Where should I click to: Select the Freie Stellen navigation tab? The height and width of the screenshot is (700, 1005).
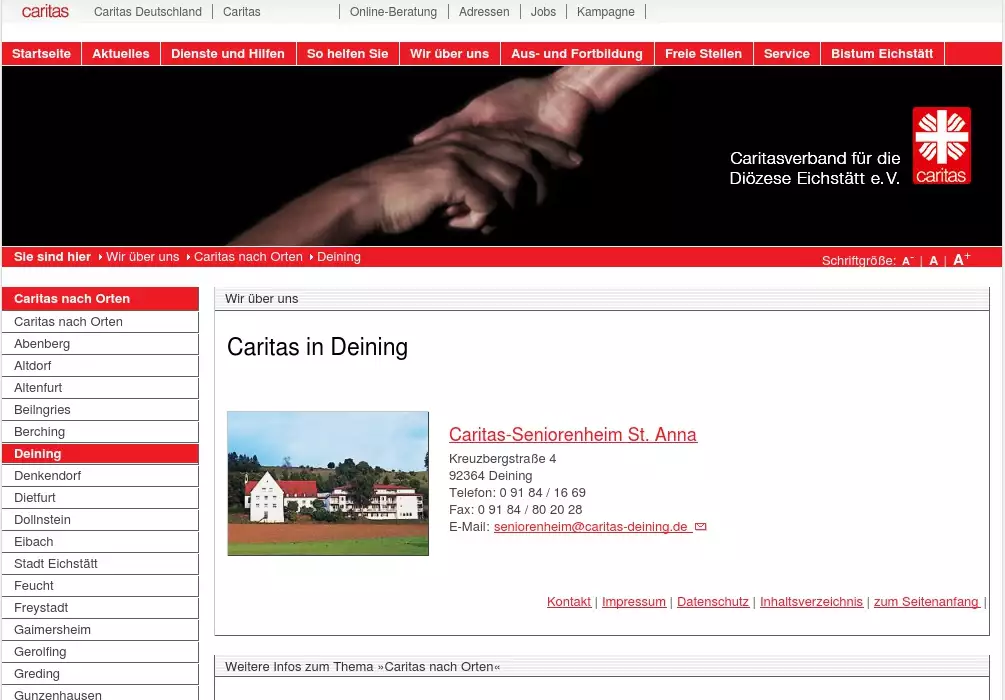coord(703,54)
